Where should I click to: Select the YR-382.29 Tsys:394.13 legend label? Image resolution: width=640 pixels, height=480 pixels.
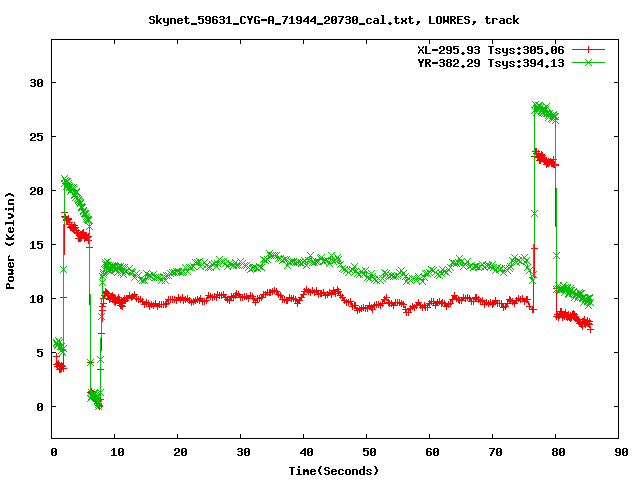click(491, 63)
